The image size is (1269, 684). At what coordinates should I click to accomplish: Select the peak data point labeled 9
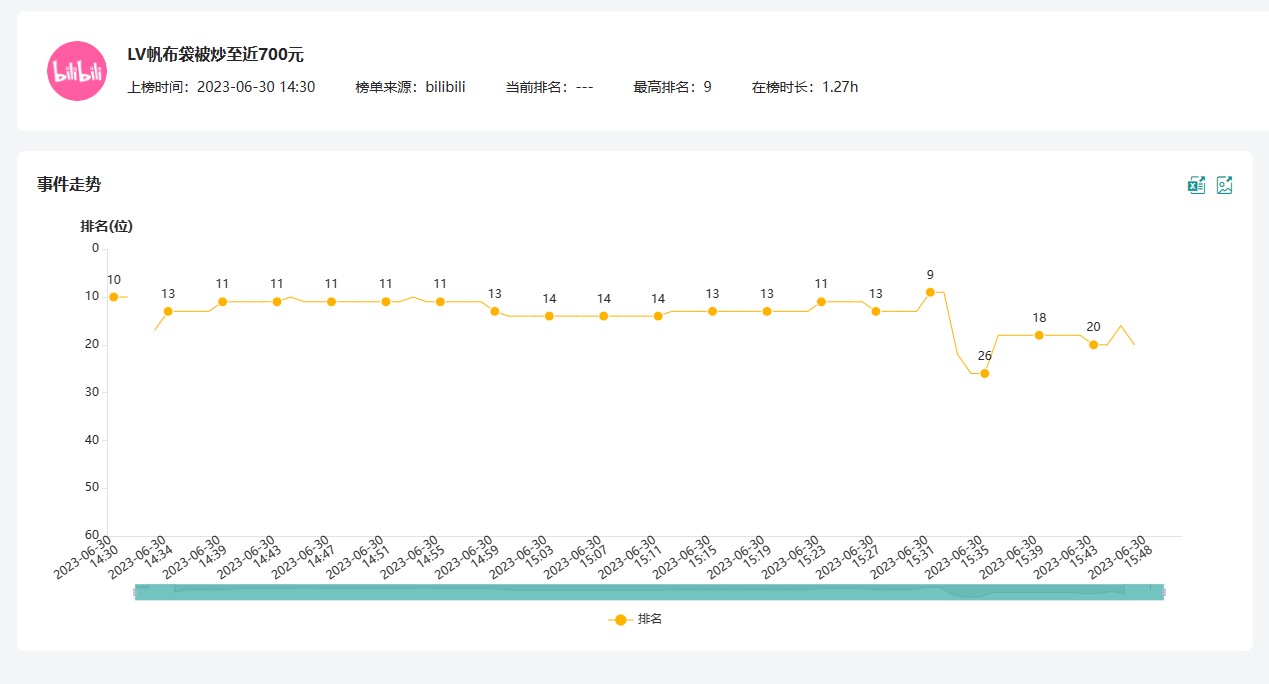point(930,292)
